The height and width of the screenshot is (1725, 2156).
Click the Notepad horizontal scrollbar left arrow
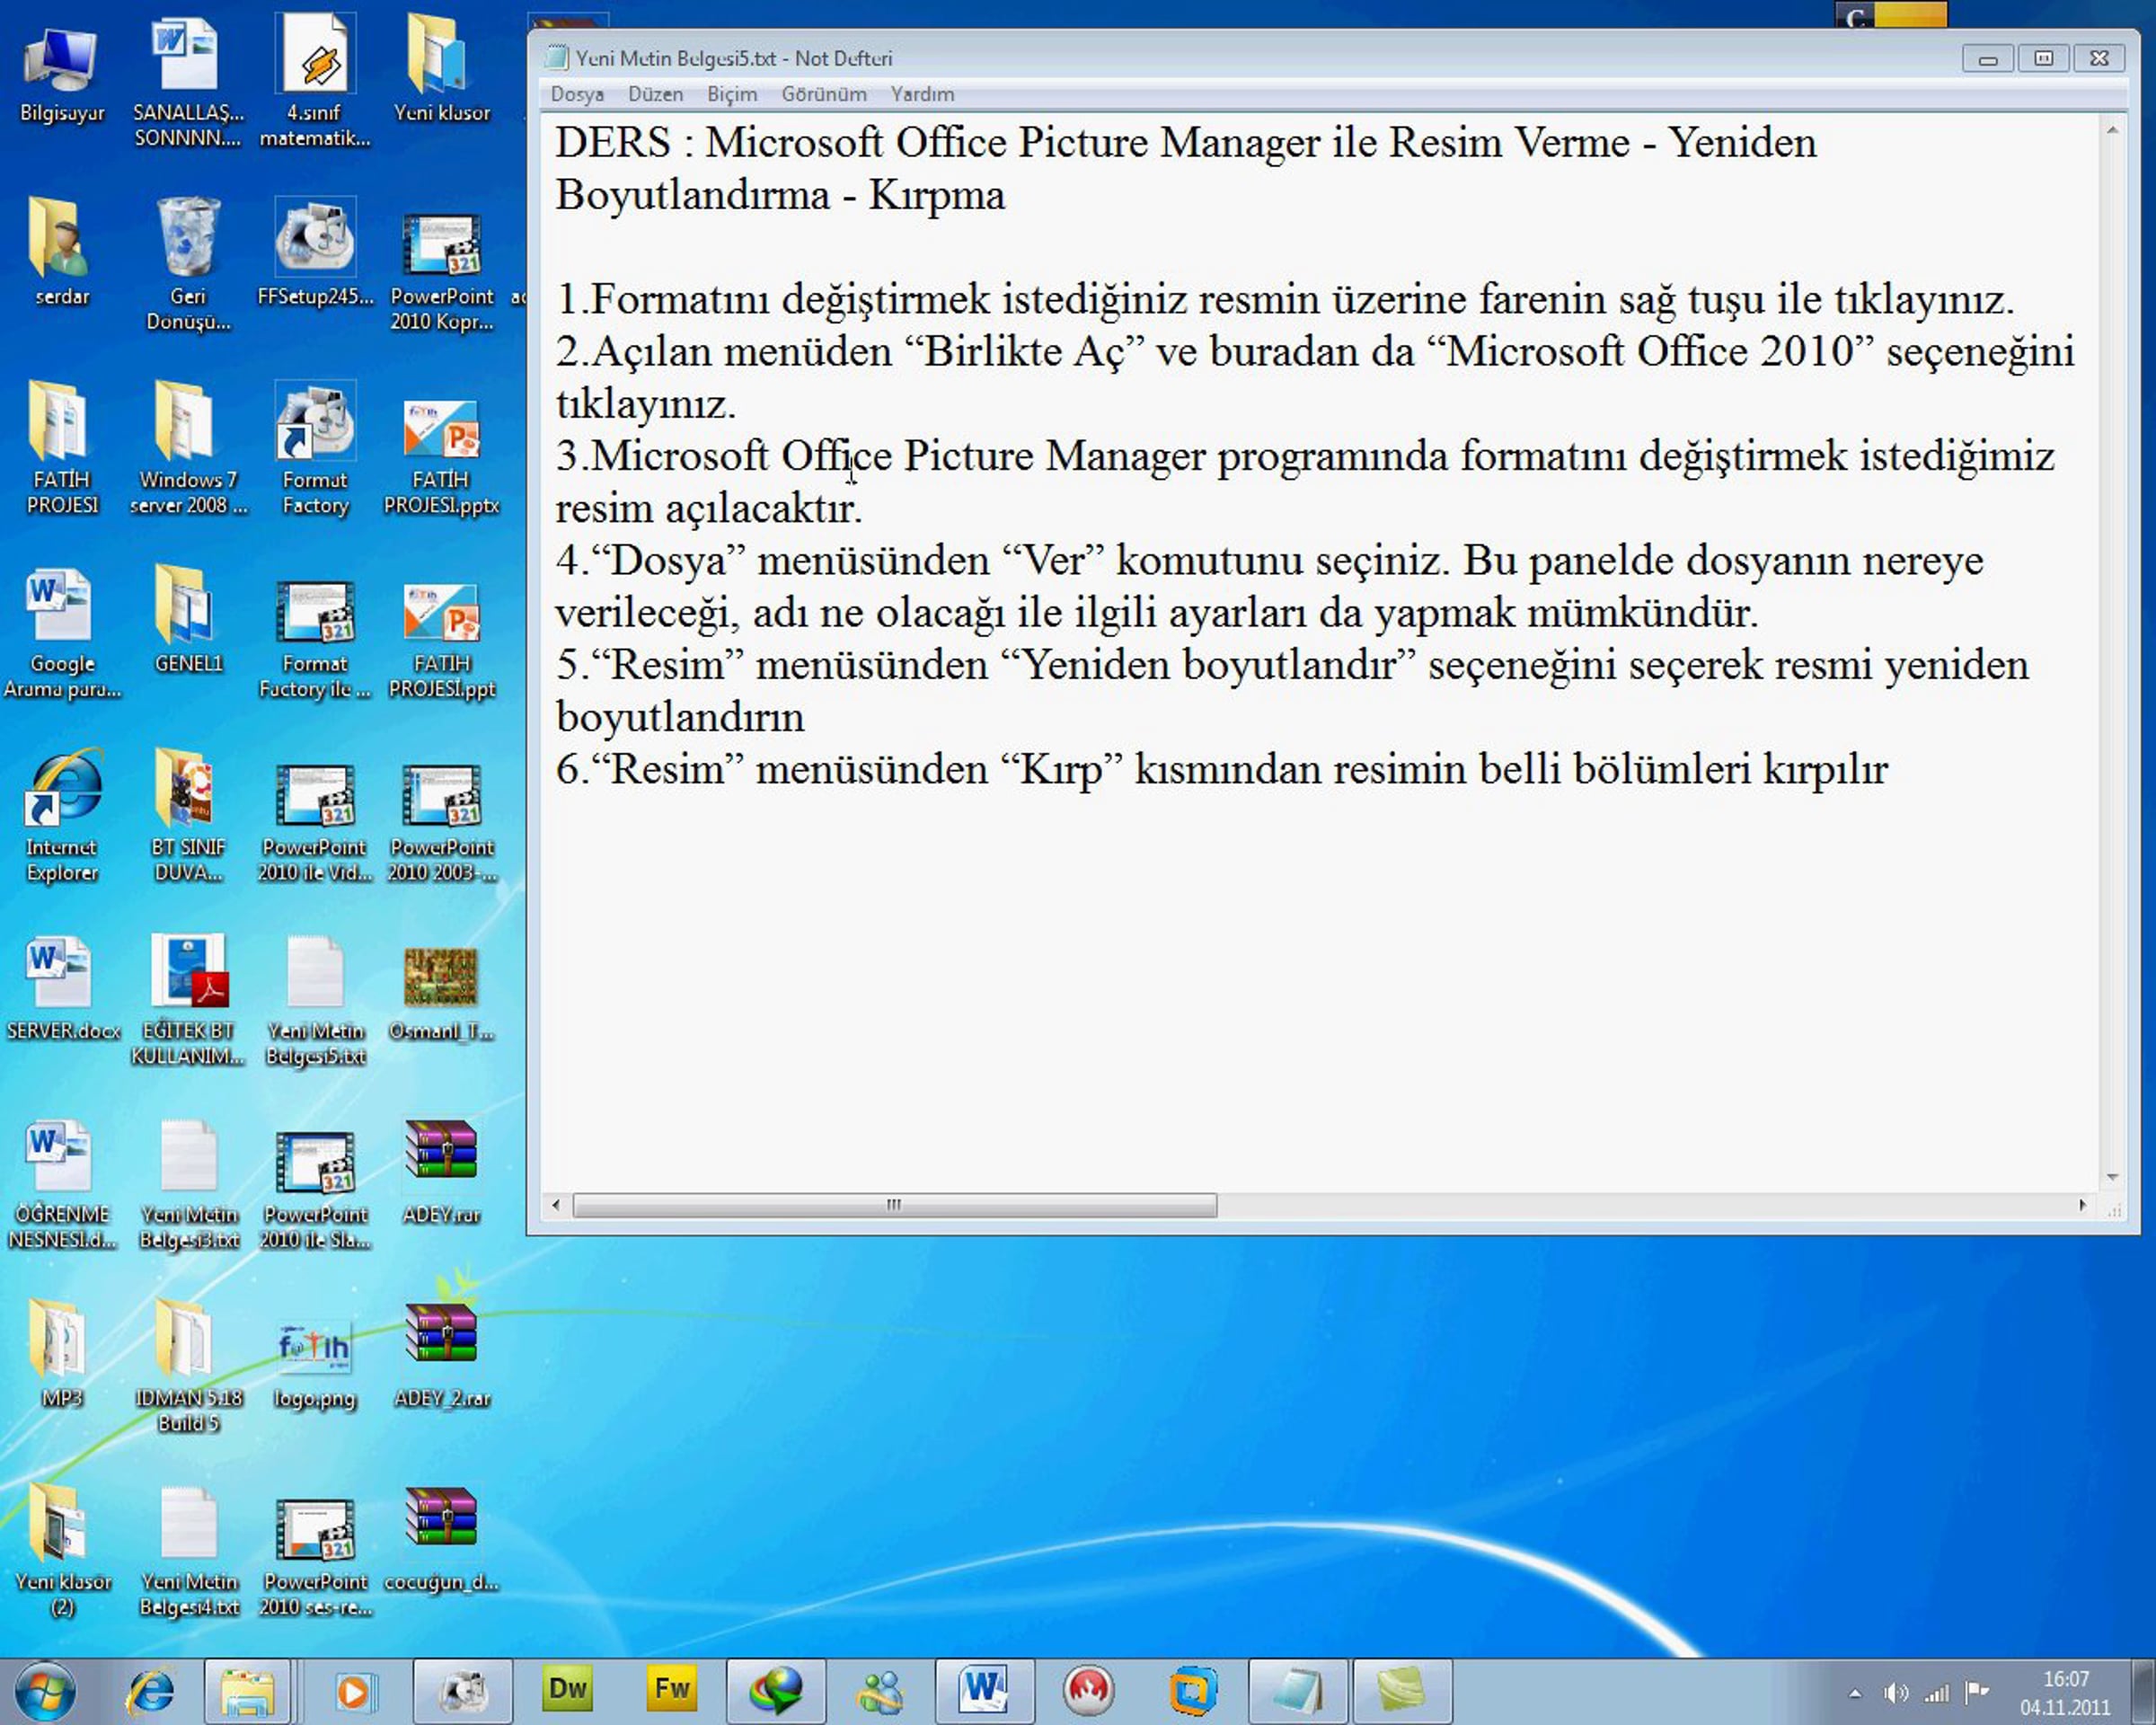[x=556, y=1205]
